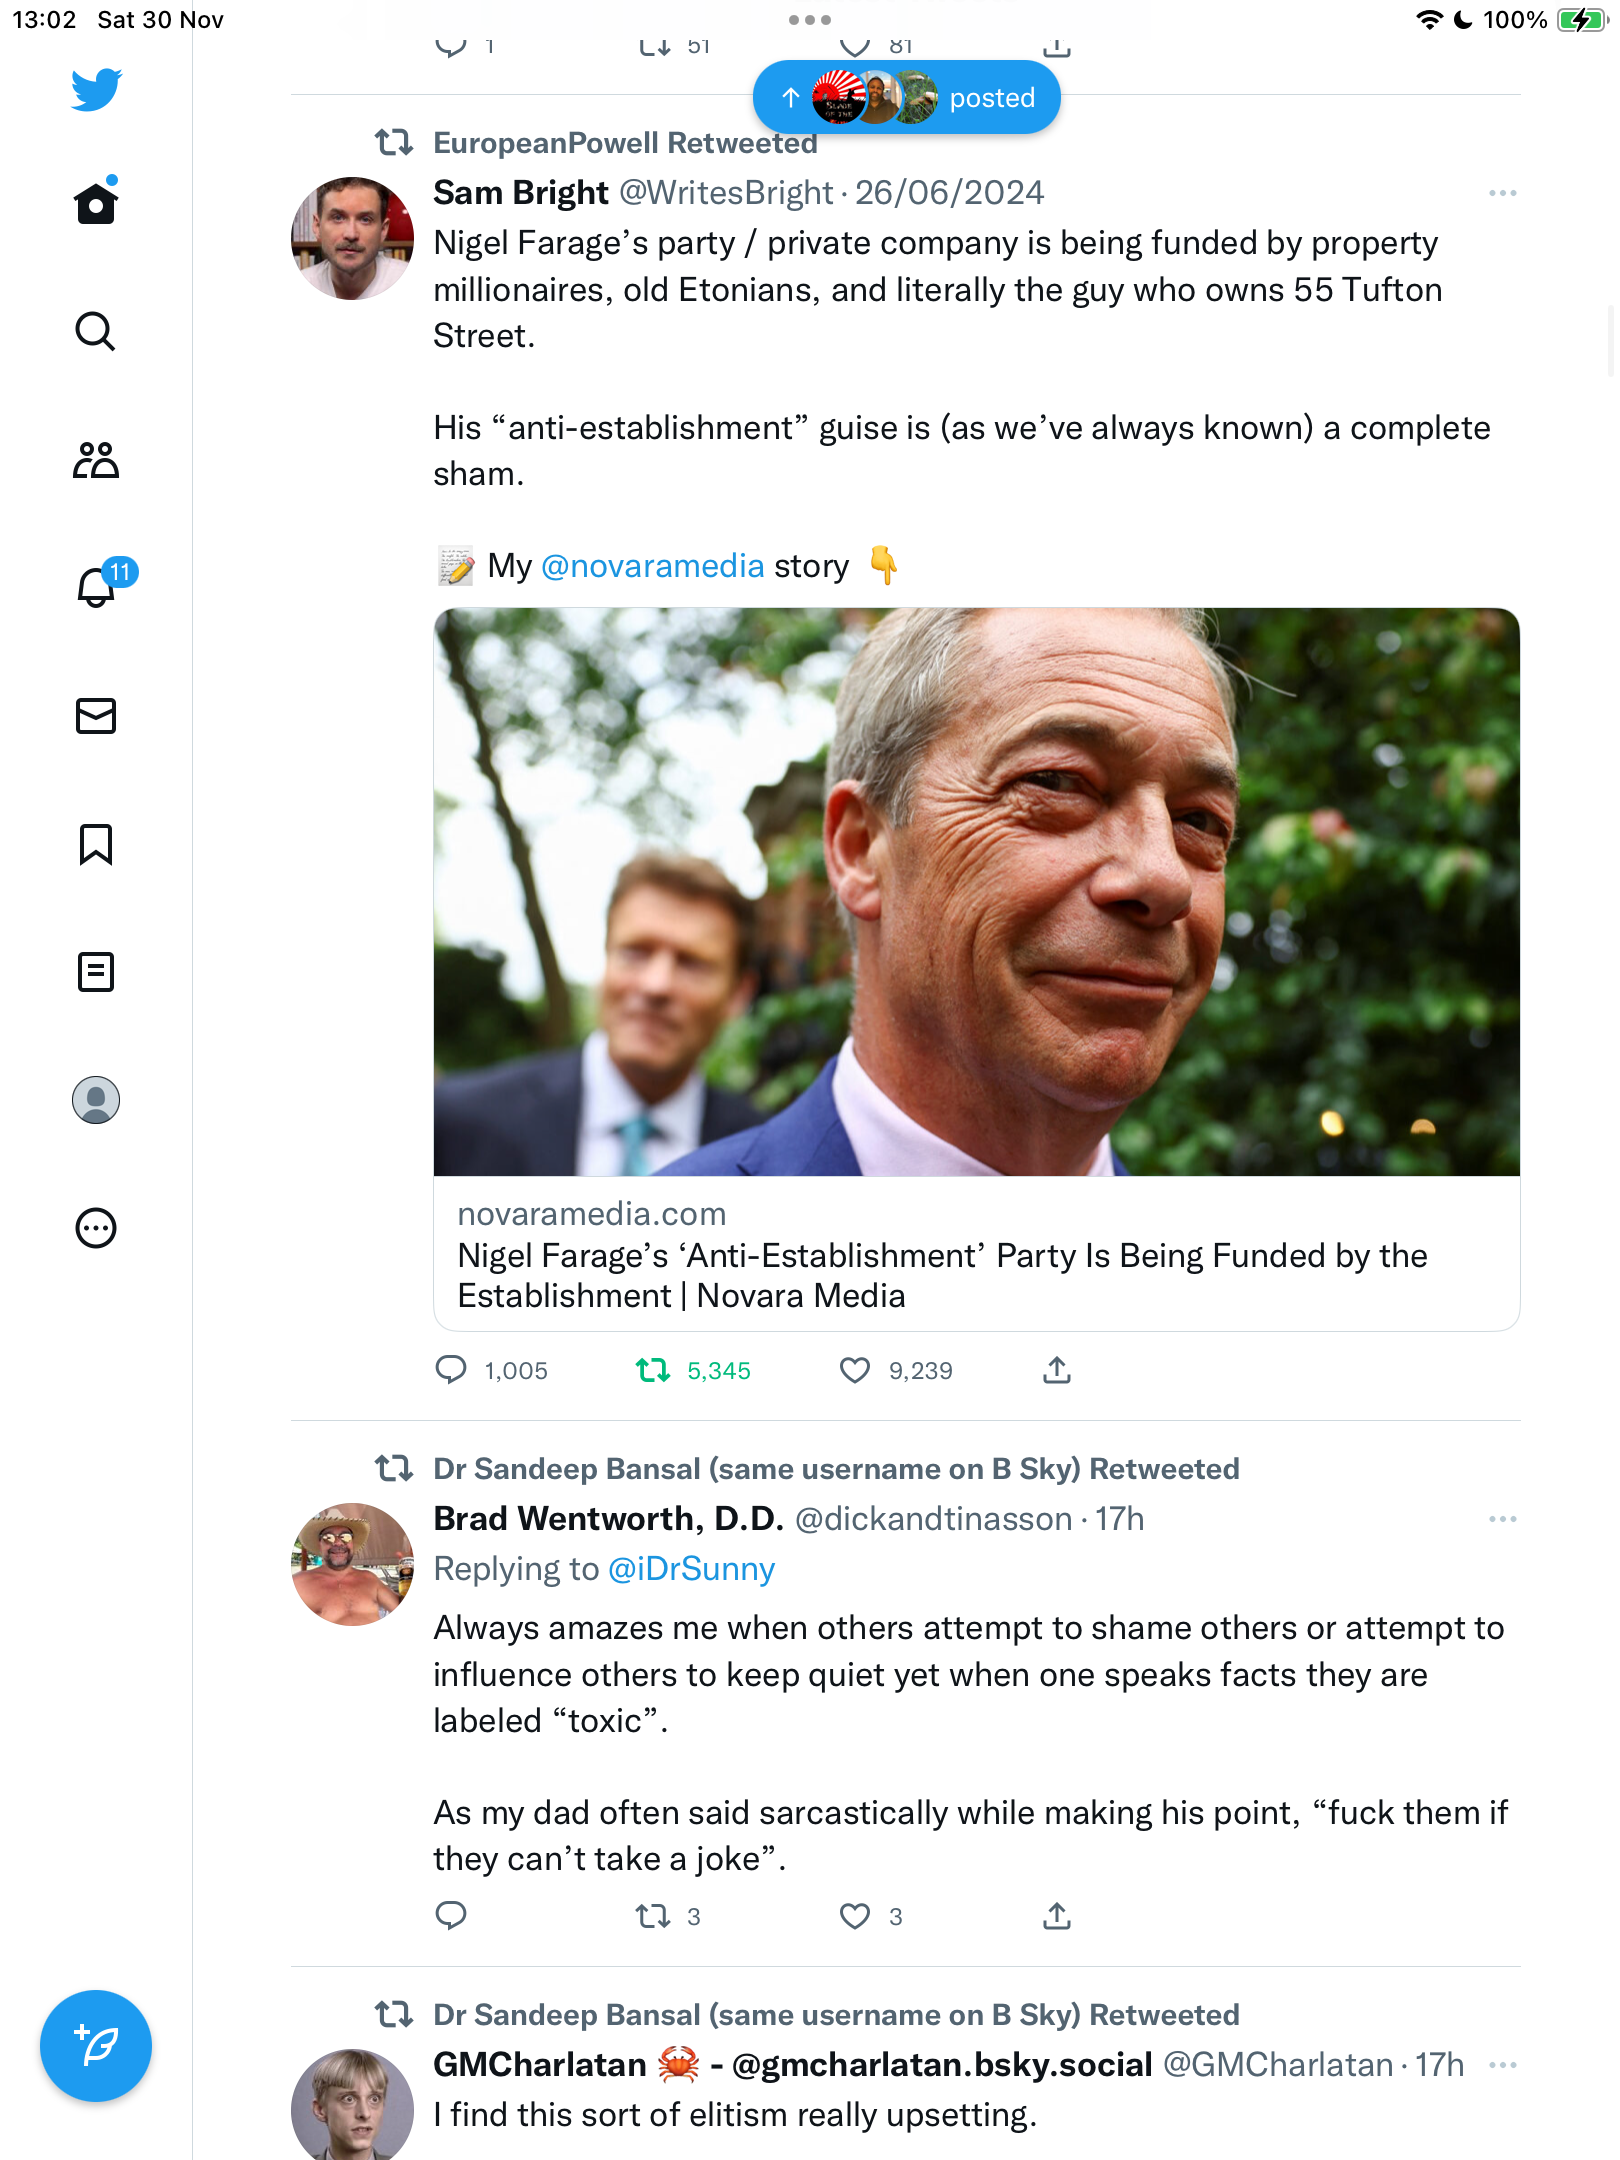Compose a new tweet with floating button
The width and height of the screenshot is (1620, 2160).
click(96, 2046)
